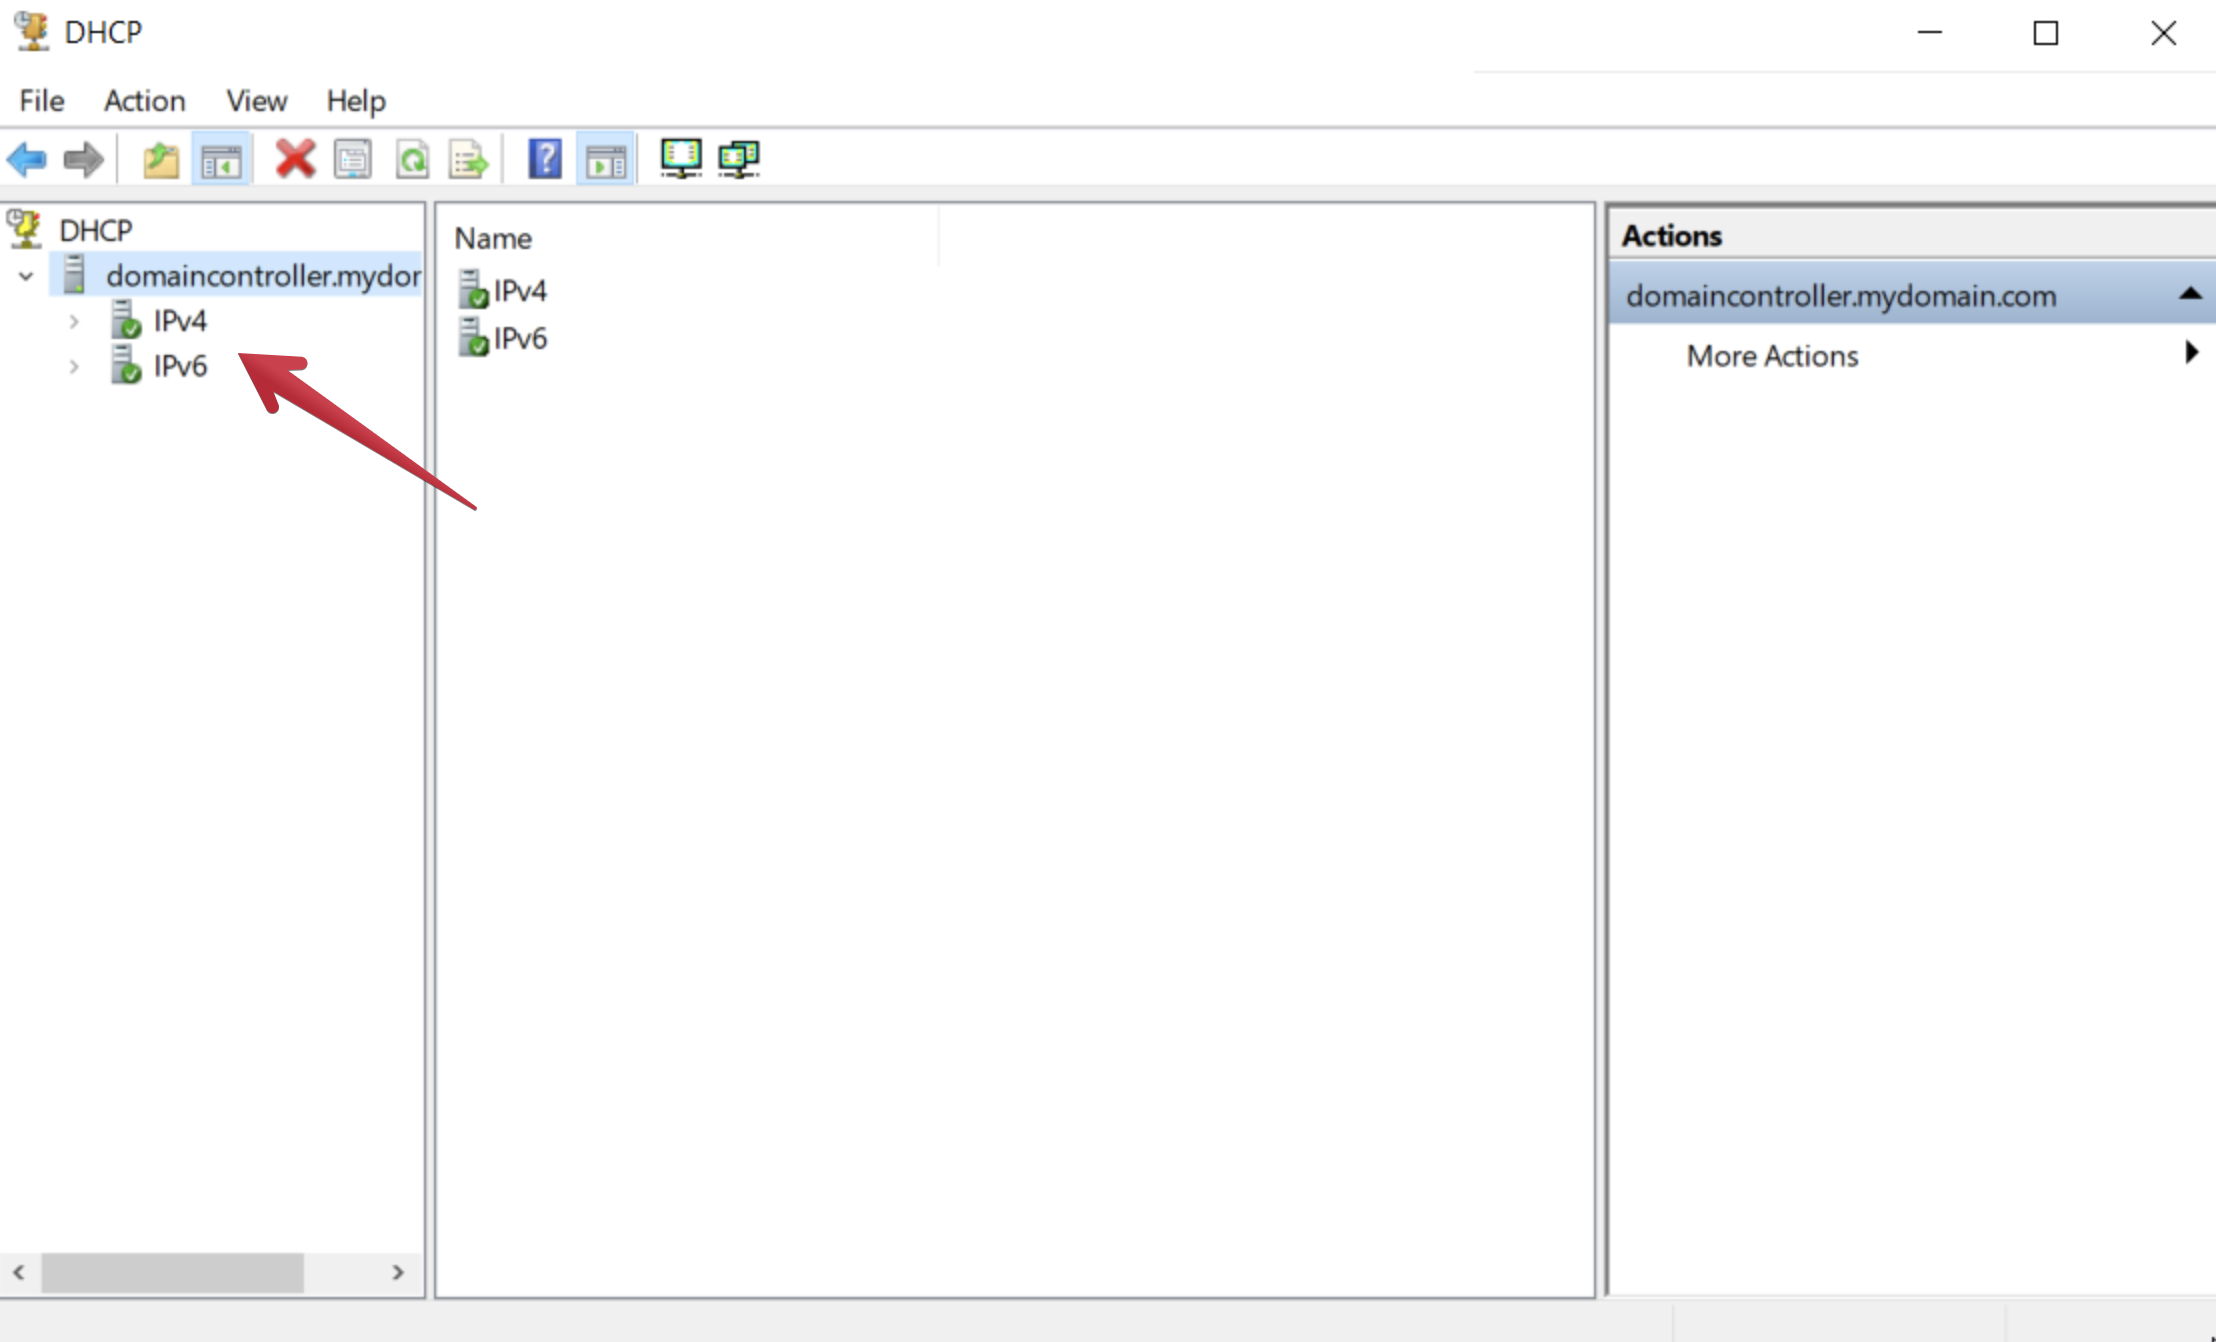
Task: Open the View menu
Action: pyautogui.click(x=256, y=101)
